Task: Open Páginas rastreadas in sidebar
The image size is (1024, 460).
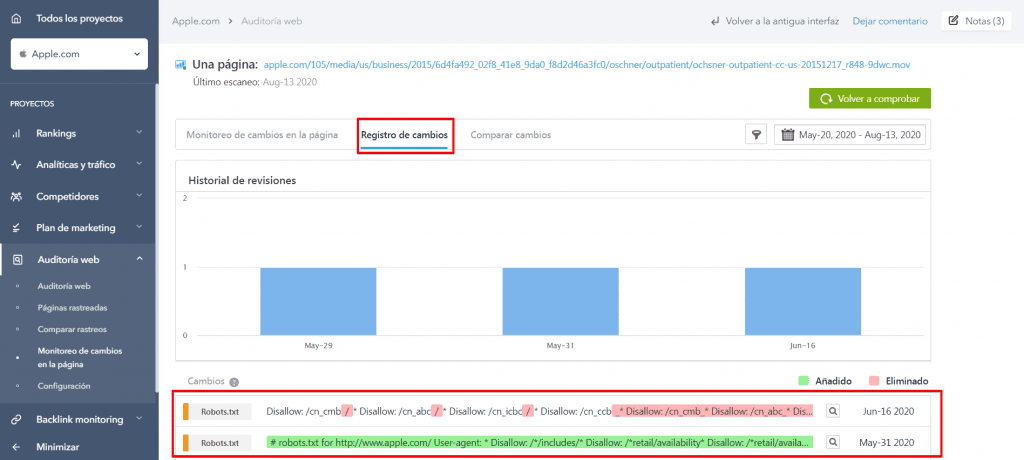Action: click(72, 307)
